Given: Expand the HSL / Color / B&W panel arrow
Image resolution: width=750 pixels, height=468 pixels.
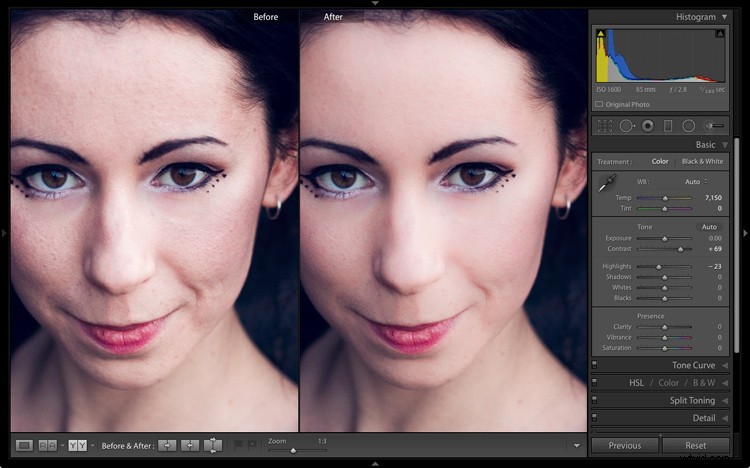Looking at the screenshot, I should click(725, 383).
